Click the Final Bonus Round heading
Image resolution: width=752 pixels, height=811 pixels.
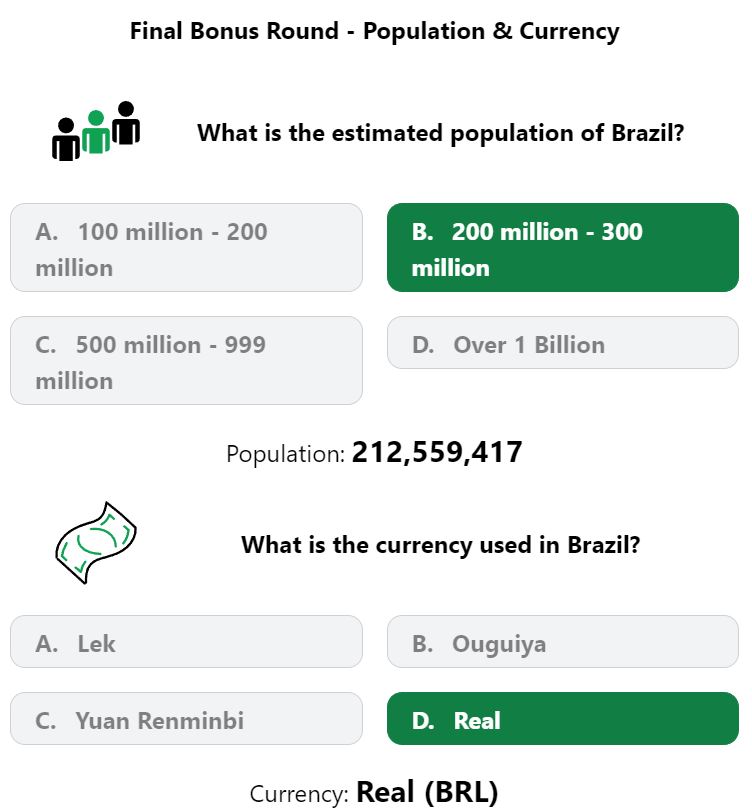[x=375, y=31]
